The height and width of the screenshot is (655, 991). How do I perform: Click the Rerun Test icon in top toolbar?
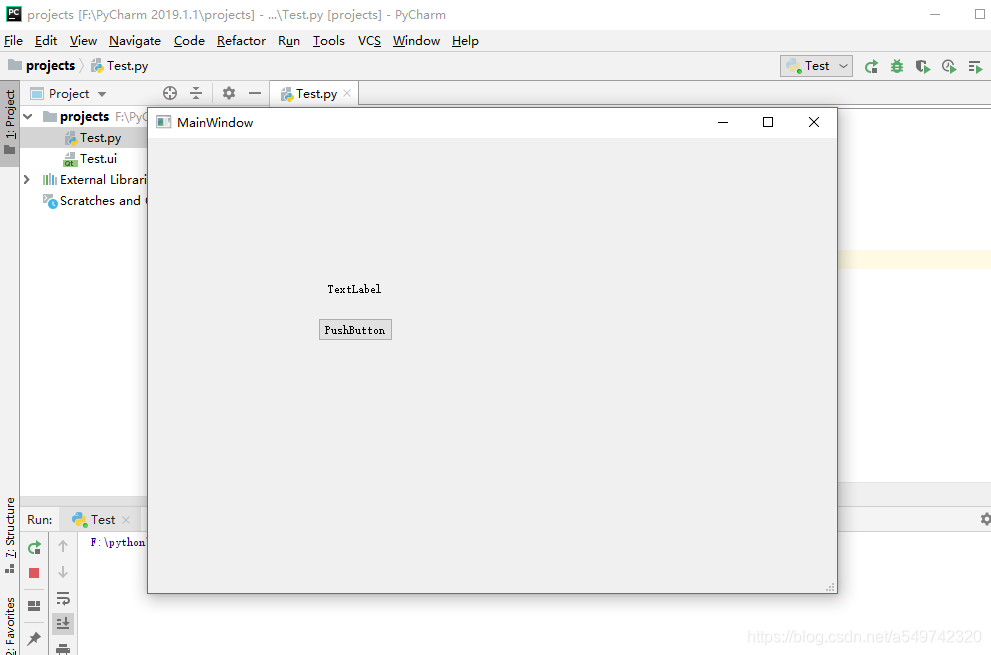[x=871, y=66]
